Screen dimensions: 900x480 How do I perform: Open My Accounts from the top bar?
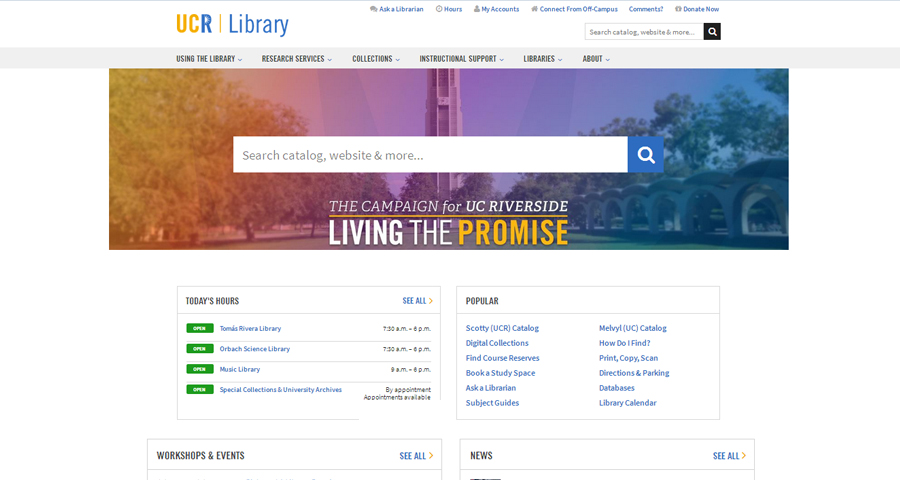click(x=497, y=9)
